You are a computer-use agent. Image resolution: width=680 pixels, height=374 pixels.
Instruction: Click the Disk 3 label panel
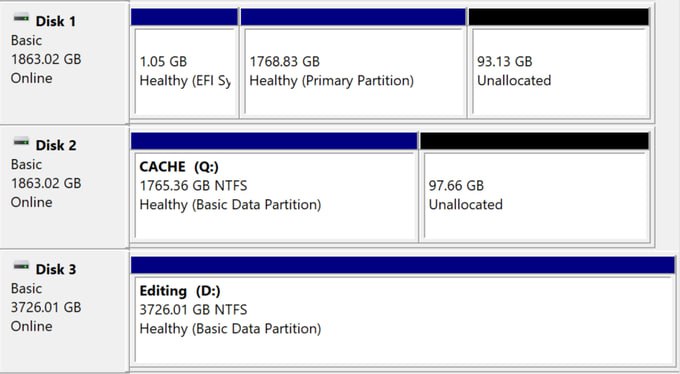64,311
